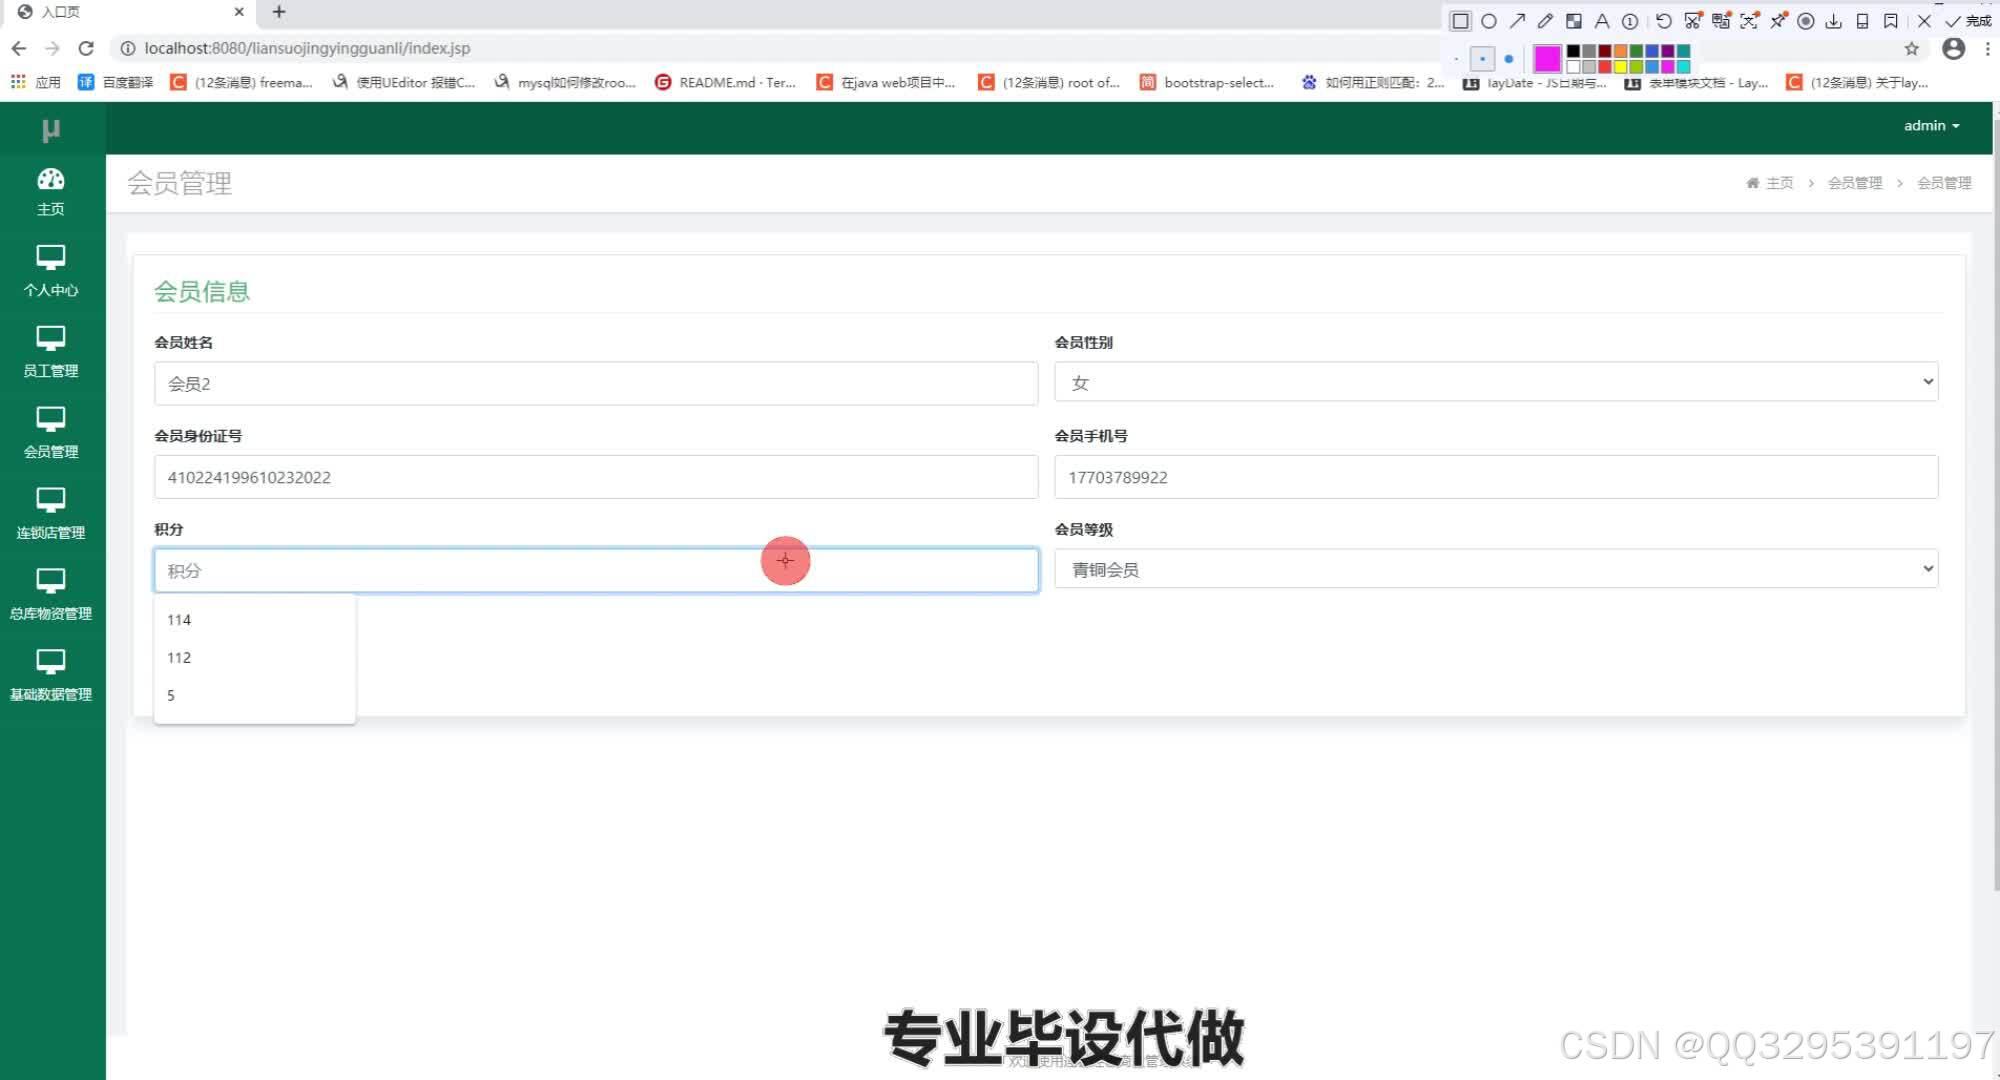
Task: Open the Chrome profile avatar
Action: coord(1953,48)
